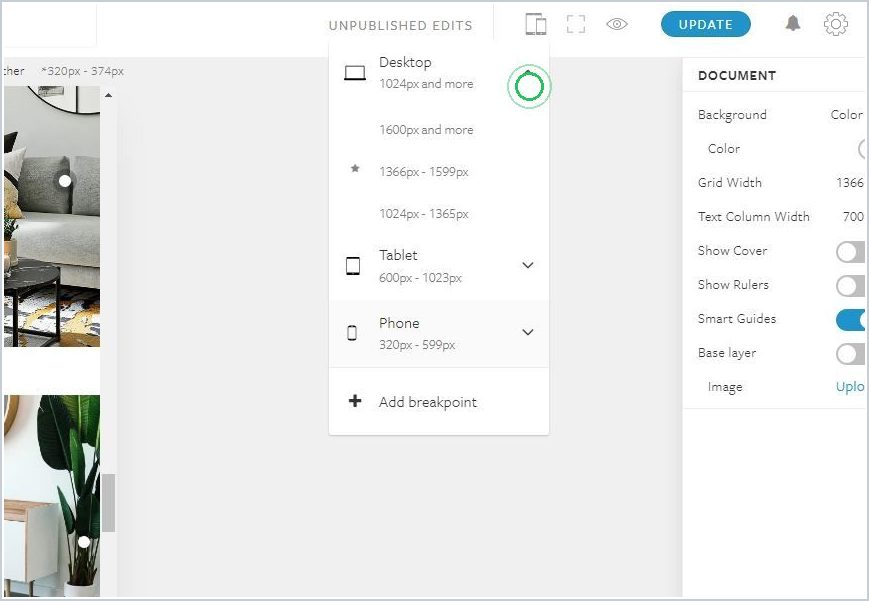This screenshot has width=869, height=601.
Task: Click the fullscreen frame icon
Action: (x=576, y=24)
